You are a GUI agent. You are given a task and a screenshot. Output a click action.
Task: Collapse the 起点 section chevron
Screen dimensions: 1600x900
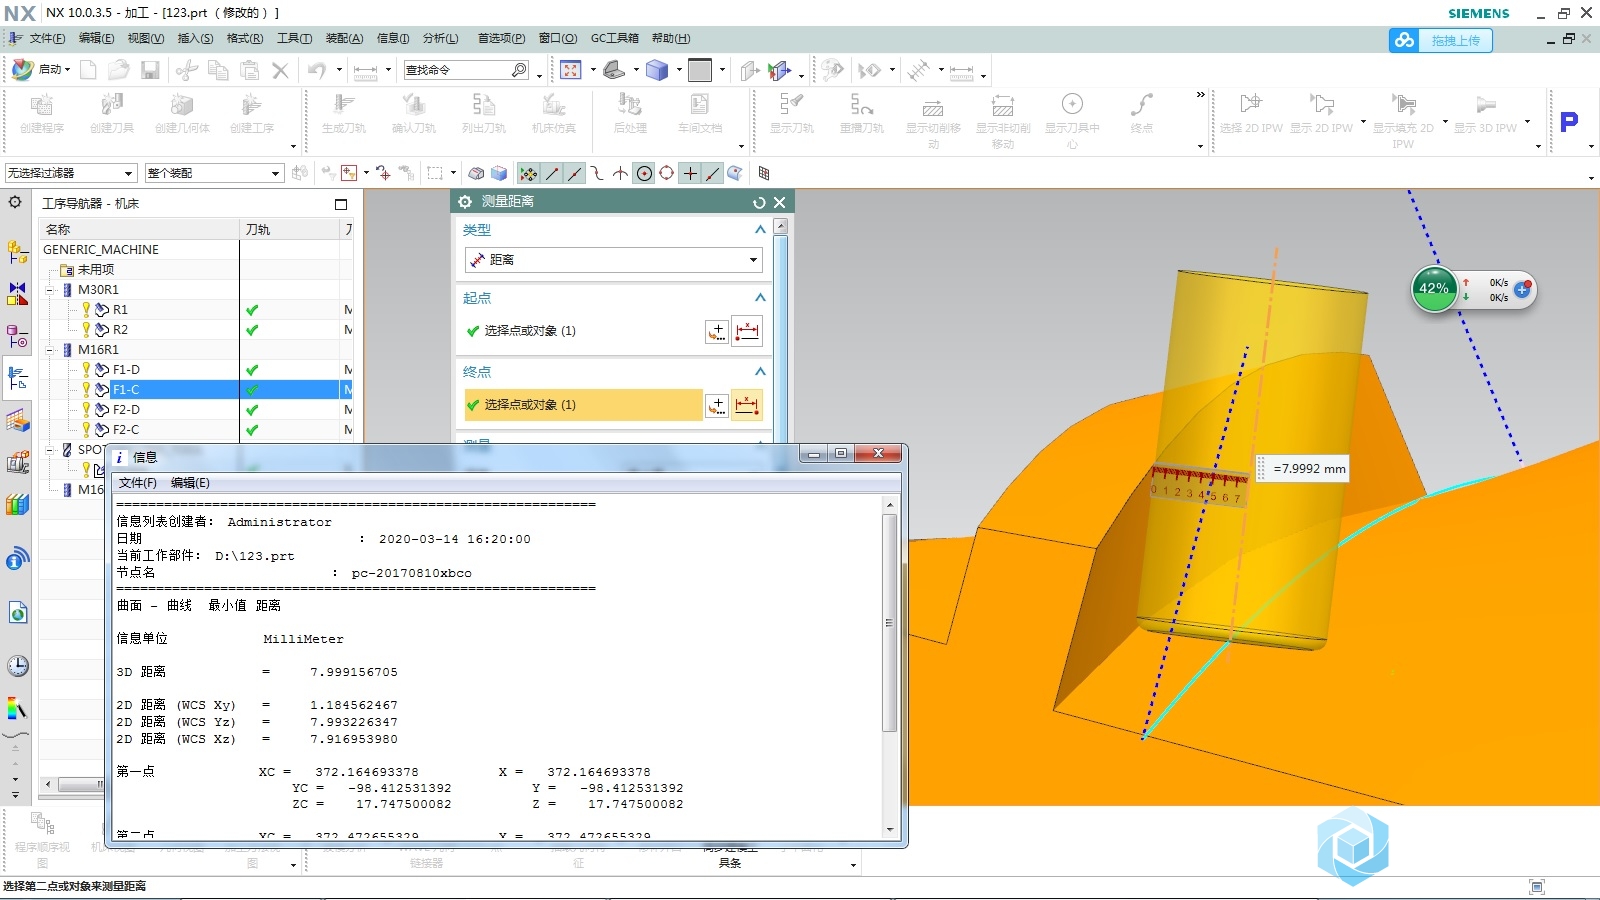pos(760,298)
